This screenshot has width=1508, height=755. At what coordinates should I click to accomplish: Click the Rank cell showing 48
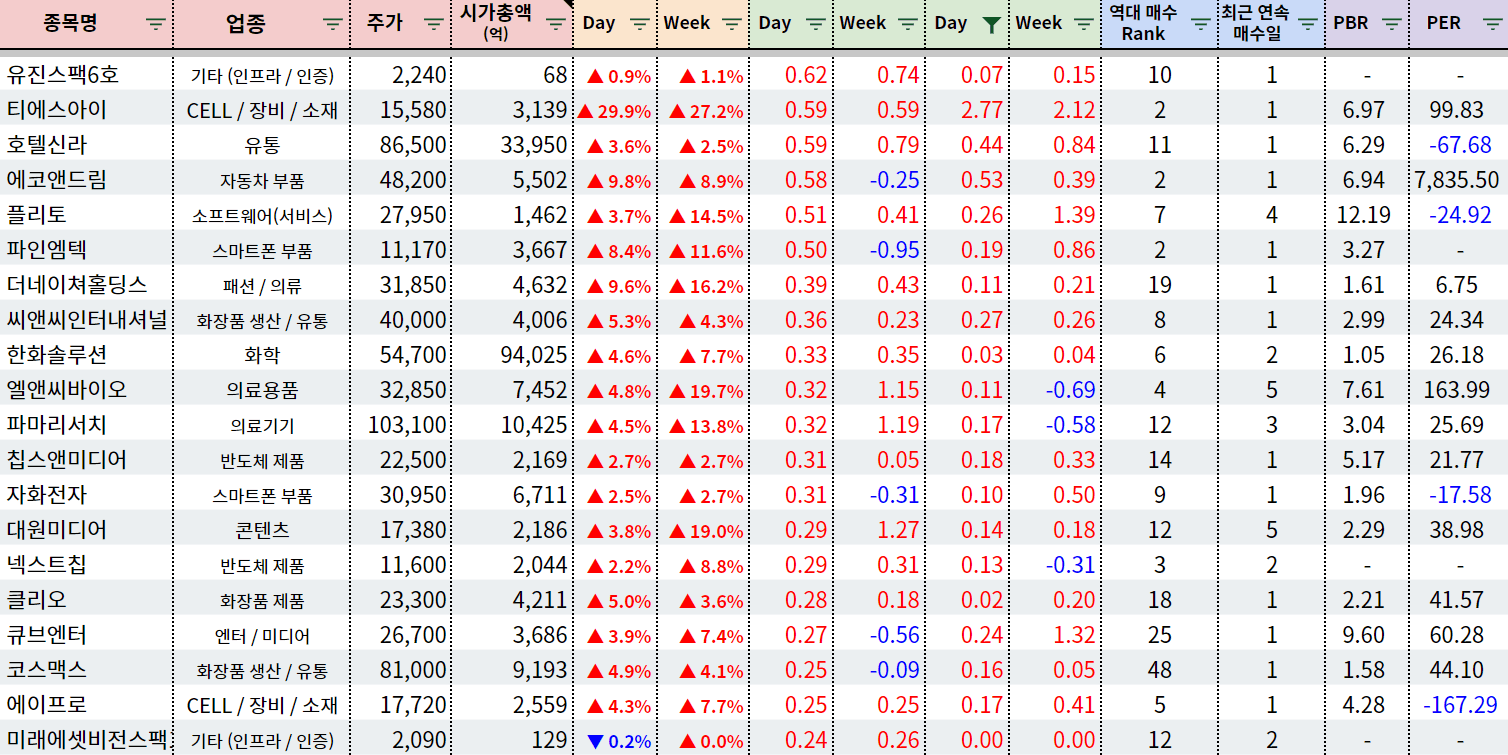1160,670
